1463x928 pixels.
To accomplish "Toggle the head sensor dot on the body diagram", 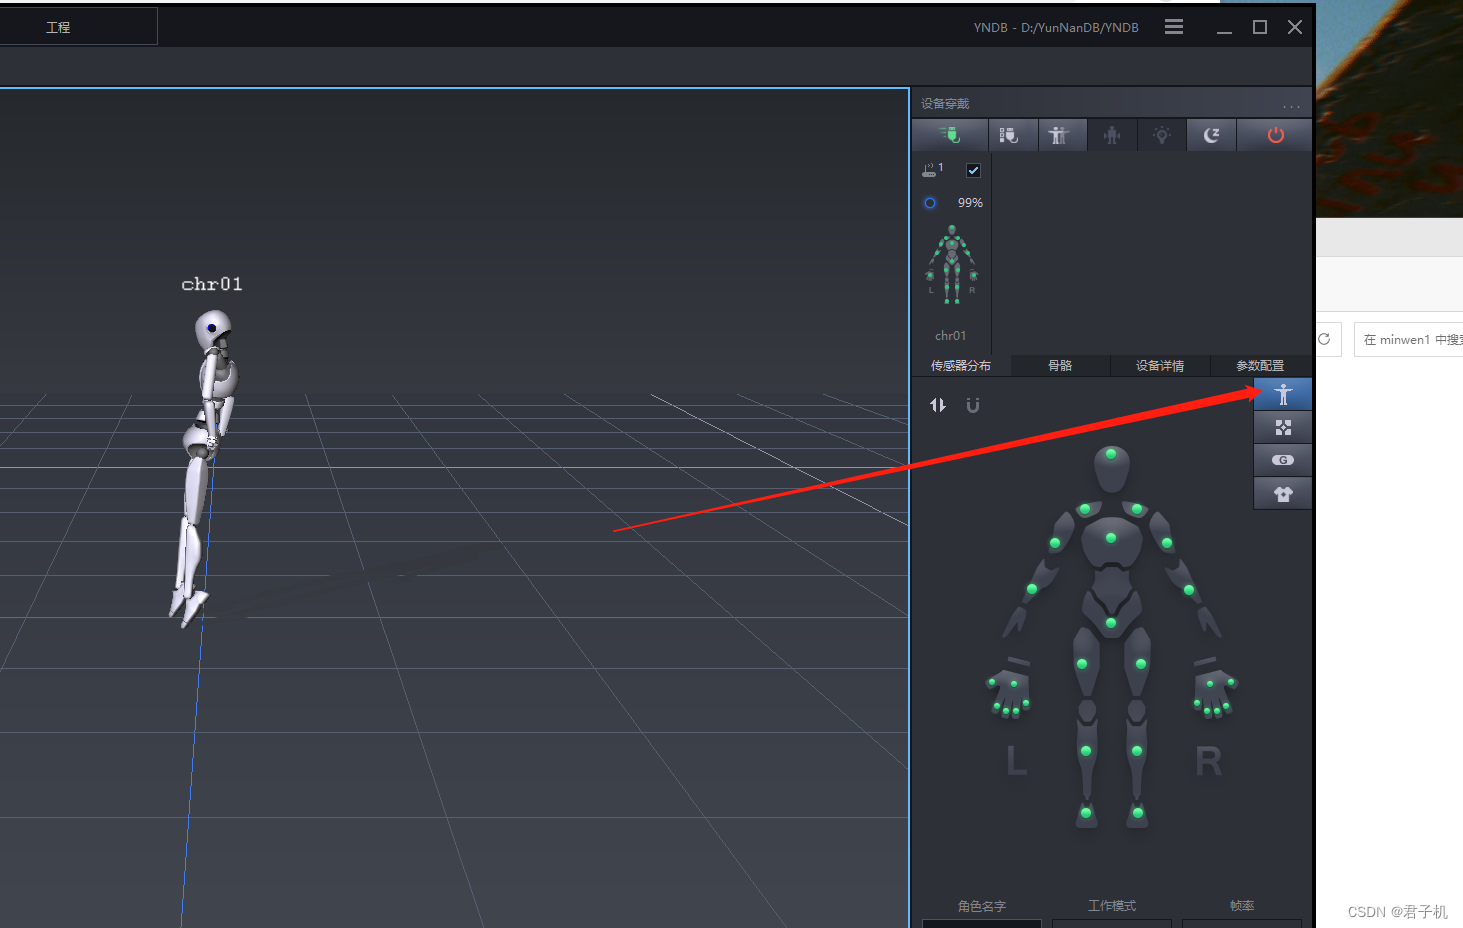I will pos(1111,453).
